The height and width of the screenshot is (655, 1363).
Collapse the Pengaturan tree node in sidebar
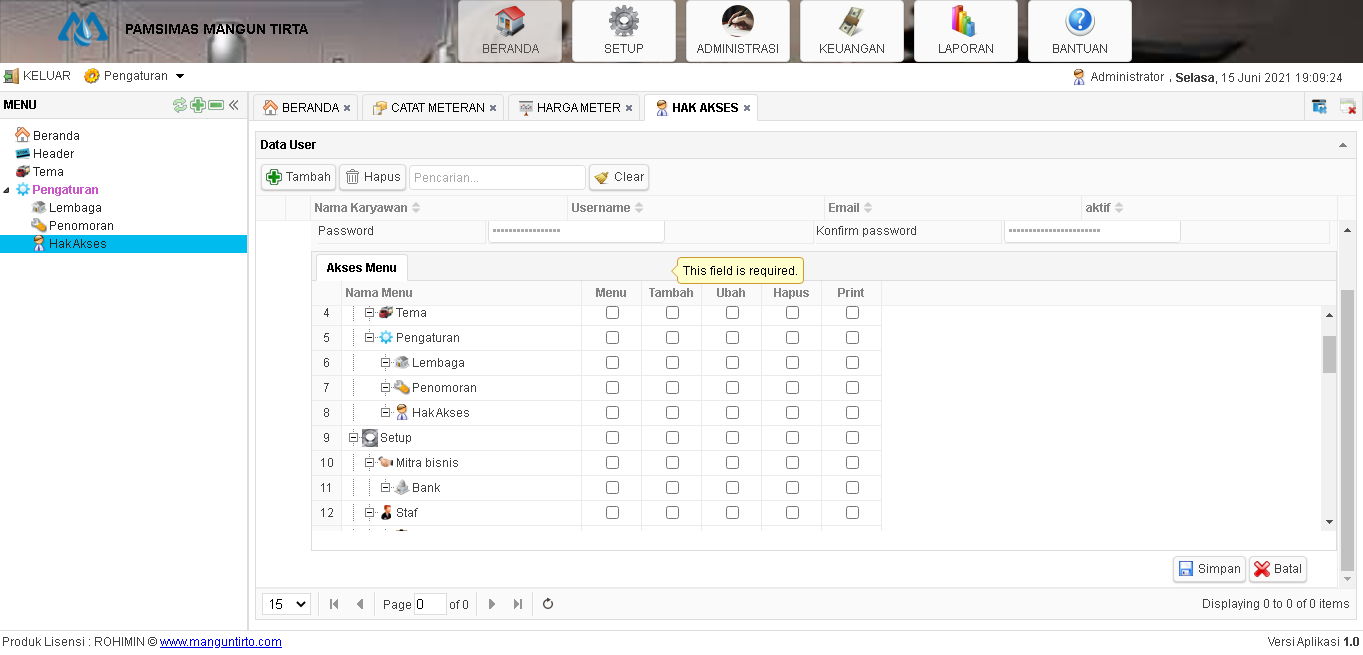click(x=8, y=190)
